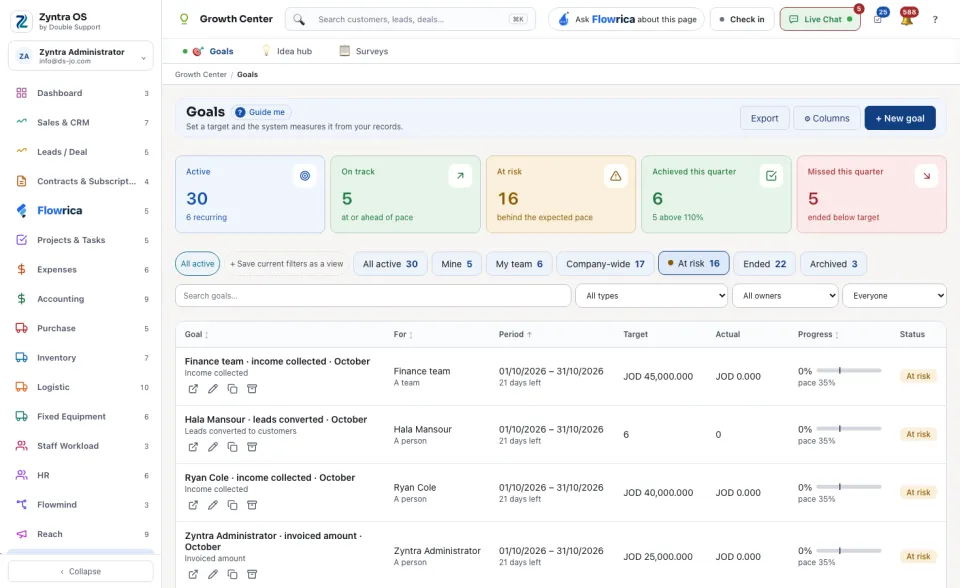This screenshot has height=588, width=960.
Task: Click the help question mark icon
Action: (935, 20)
